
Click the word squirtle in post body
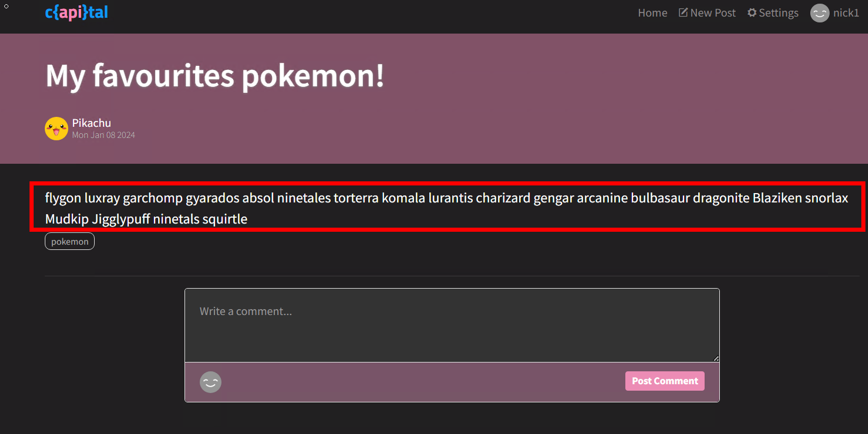point(225,219)
